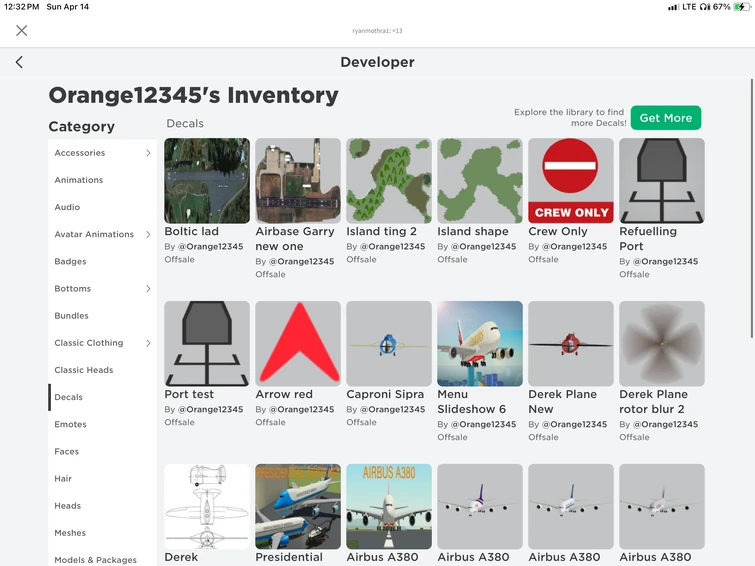Open the Derek Plane rotor blur 2 thumbnail
Image resolution: width=755 pixels, height=566 pixels.
[662, 343]
